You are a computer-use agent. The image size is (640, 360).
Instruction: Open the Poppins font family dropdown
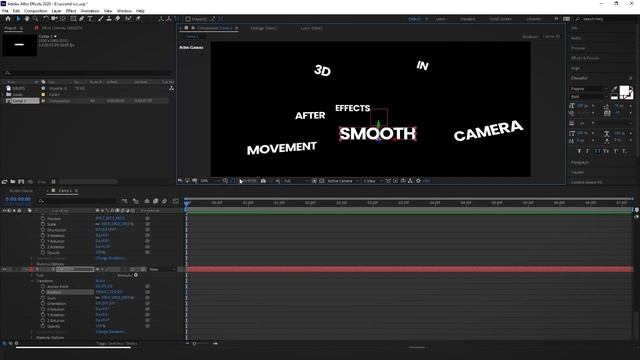[589, 89]
